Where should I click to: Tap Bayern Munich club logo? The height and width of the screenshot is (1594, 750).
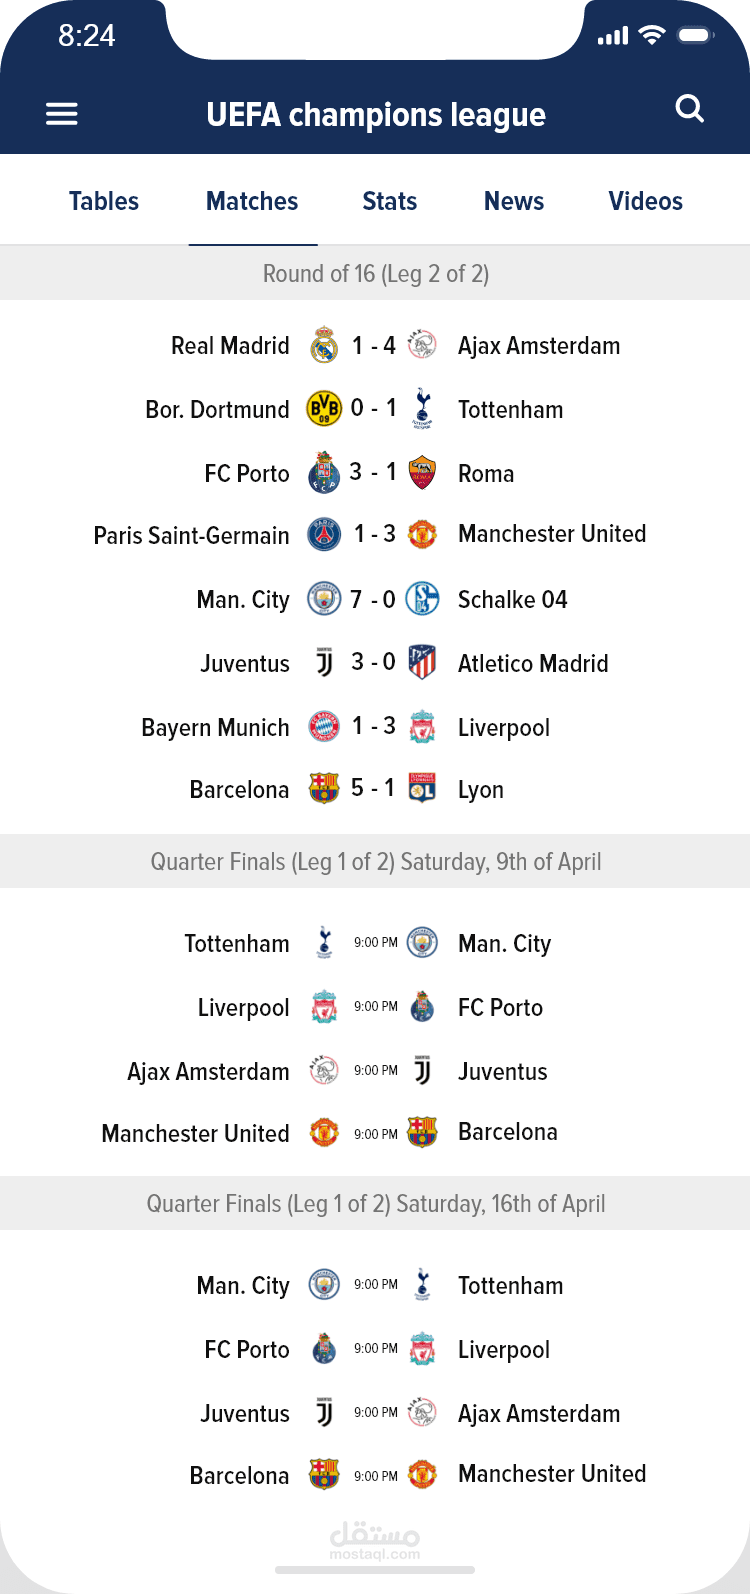324,727
